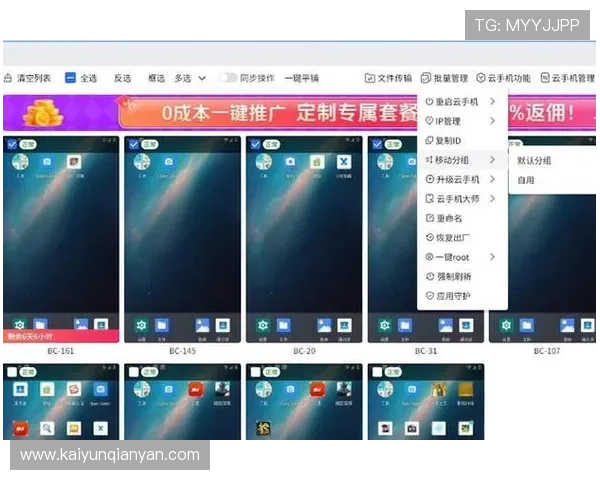Click the 框选 box select button
This screenshot has width=600, height=480.
click(156, 78)
